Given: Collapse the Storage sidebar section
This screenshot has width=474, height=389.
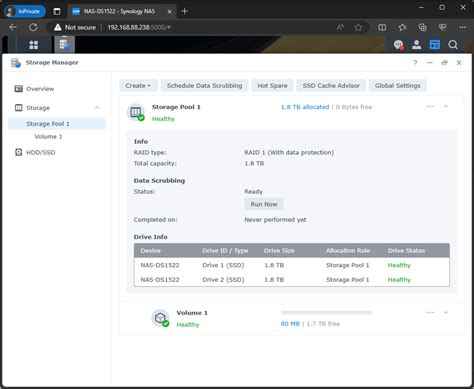Looking at the screenshot, I should click(97, 108).
